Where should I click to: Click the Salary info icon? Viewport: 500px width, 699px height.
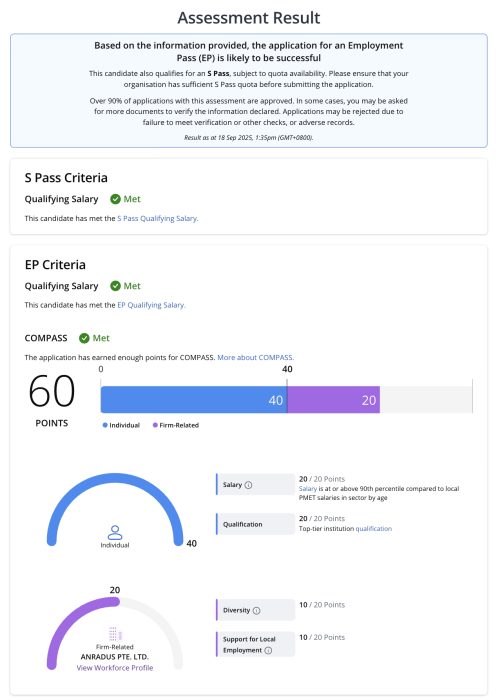[249, 485]
